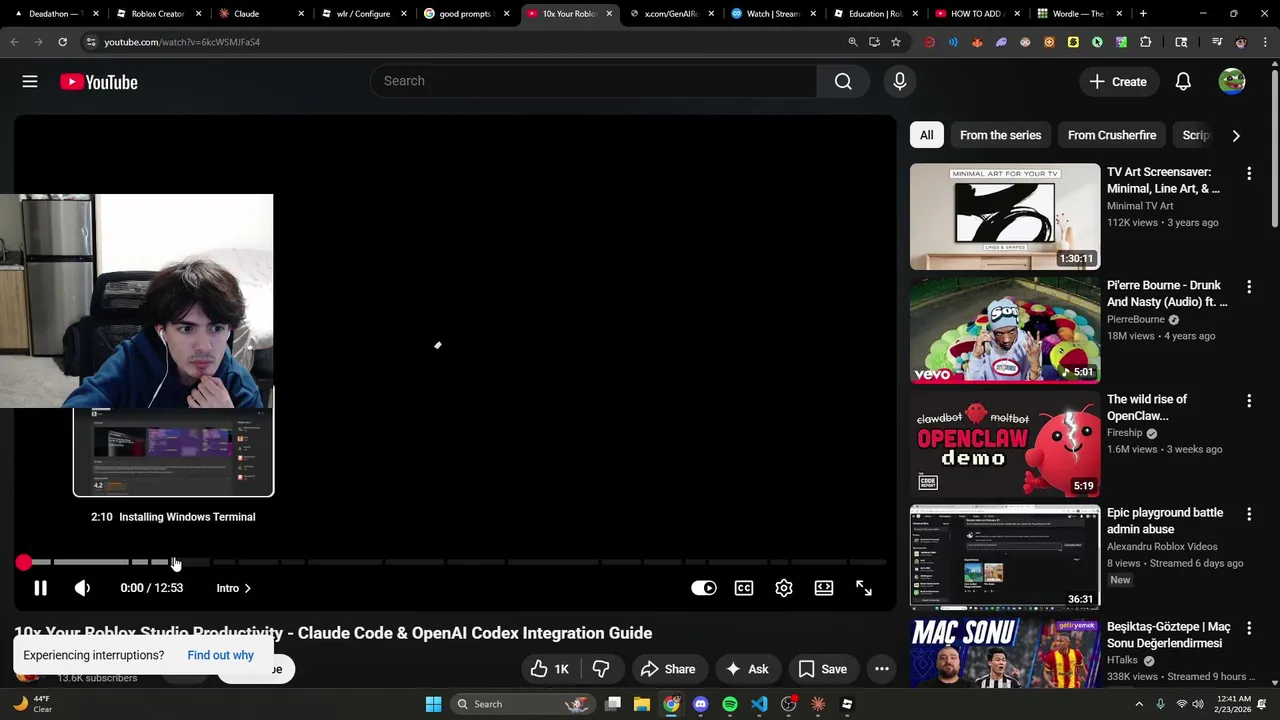Like the video
Screen dimensions: 1280x720
550,669
